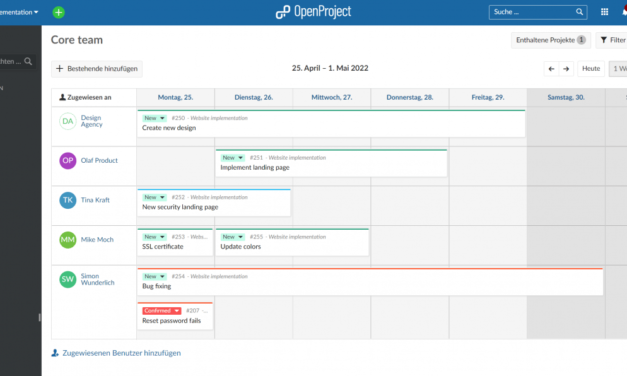Click the #250 work package ID
This screenshot has height=376, width=627.
[x=178, y=118]
